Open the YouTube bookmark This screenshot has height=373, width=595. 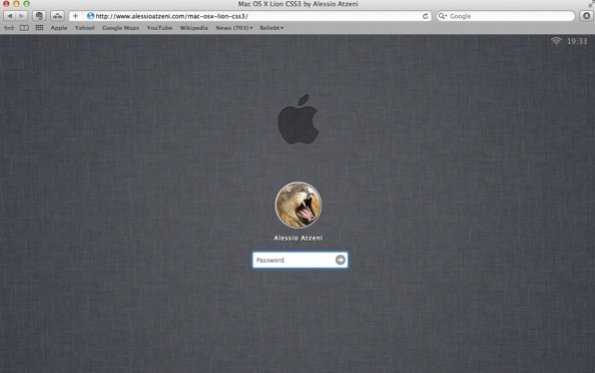click(159, 28)
